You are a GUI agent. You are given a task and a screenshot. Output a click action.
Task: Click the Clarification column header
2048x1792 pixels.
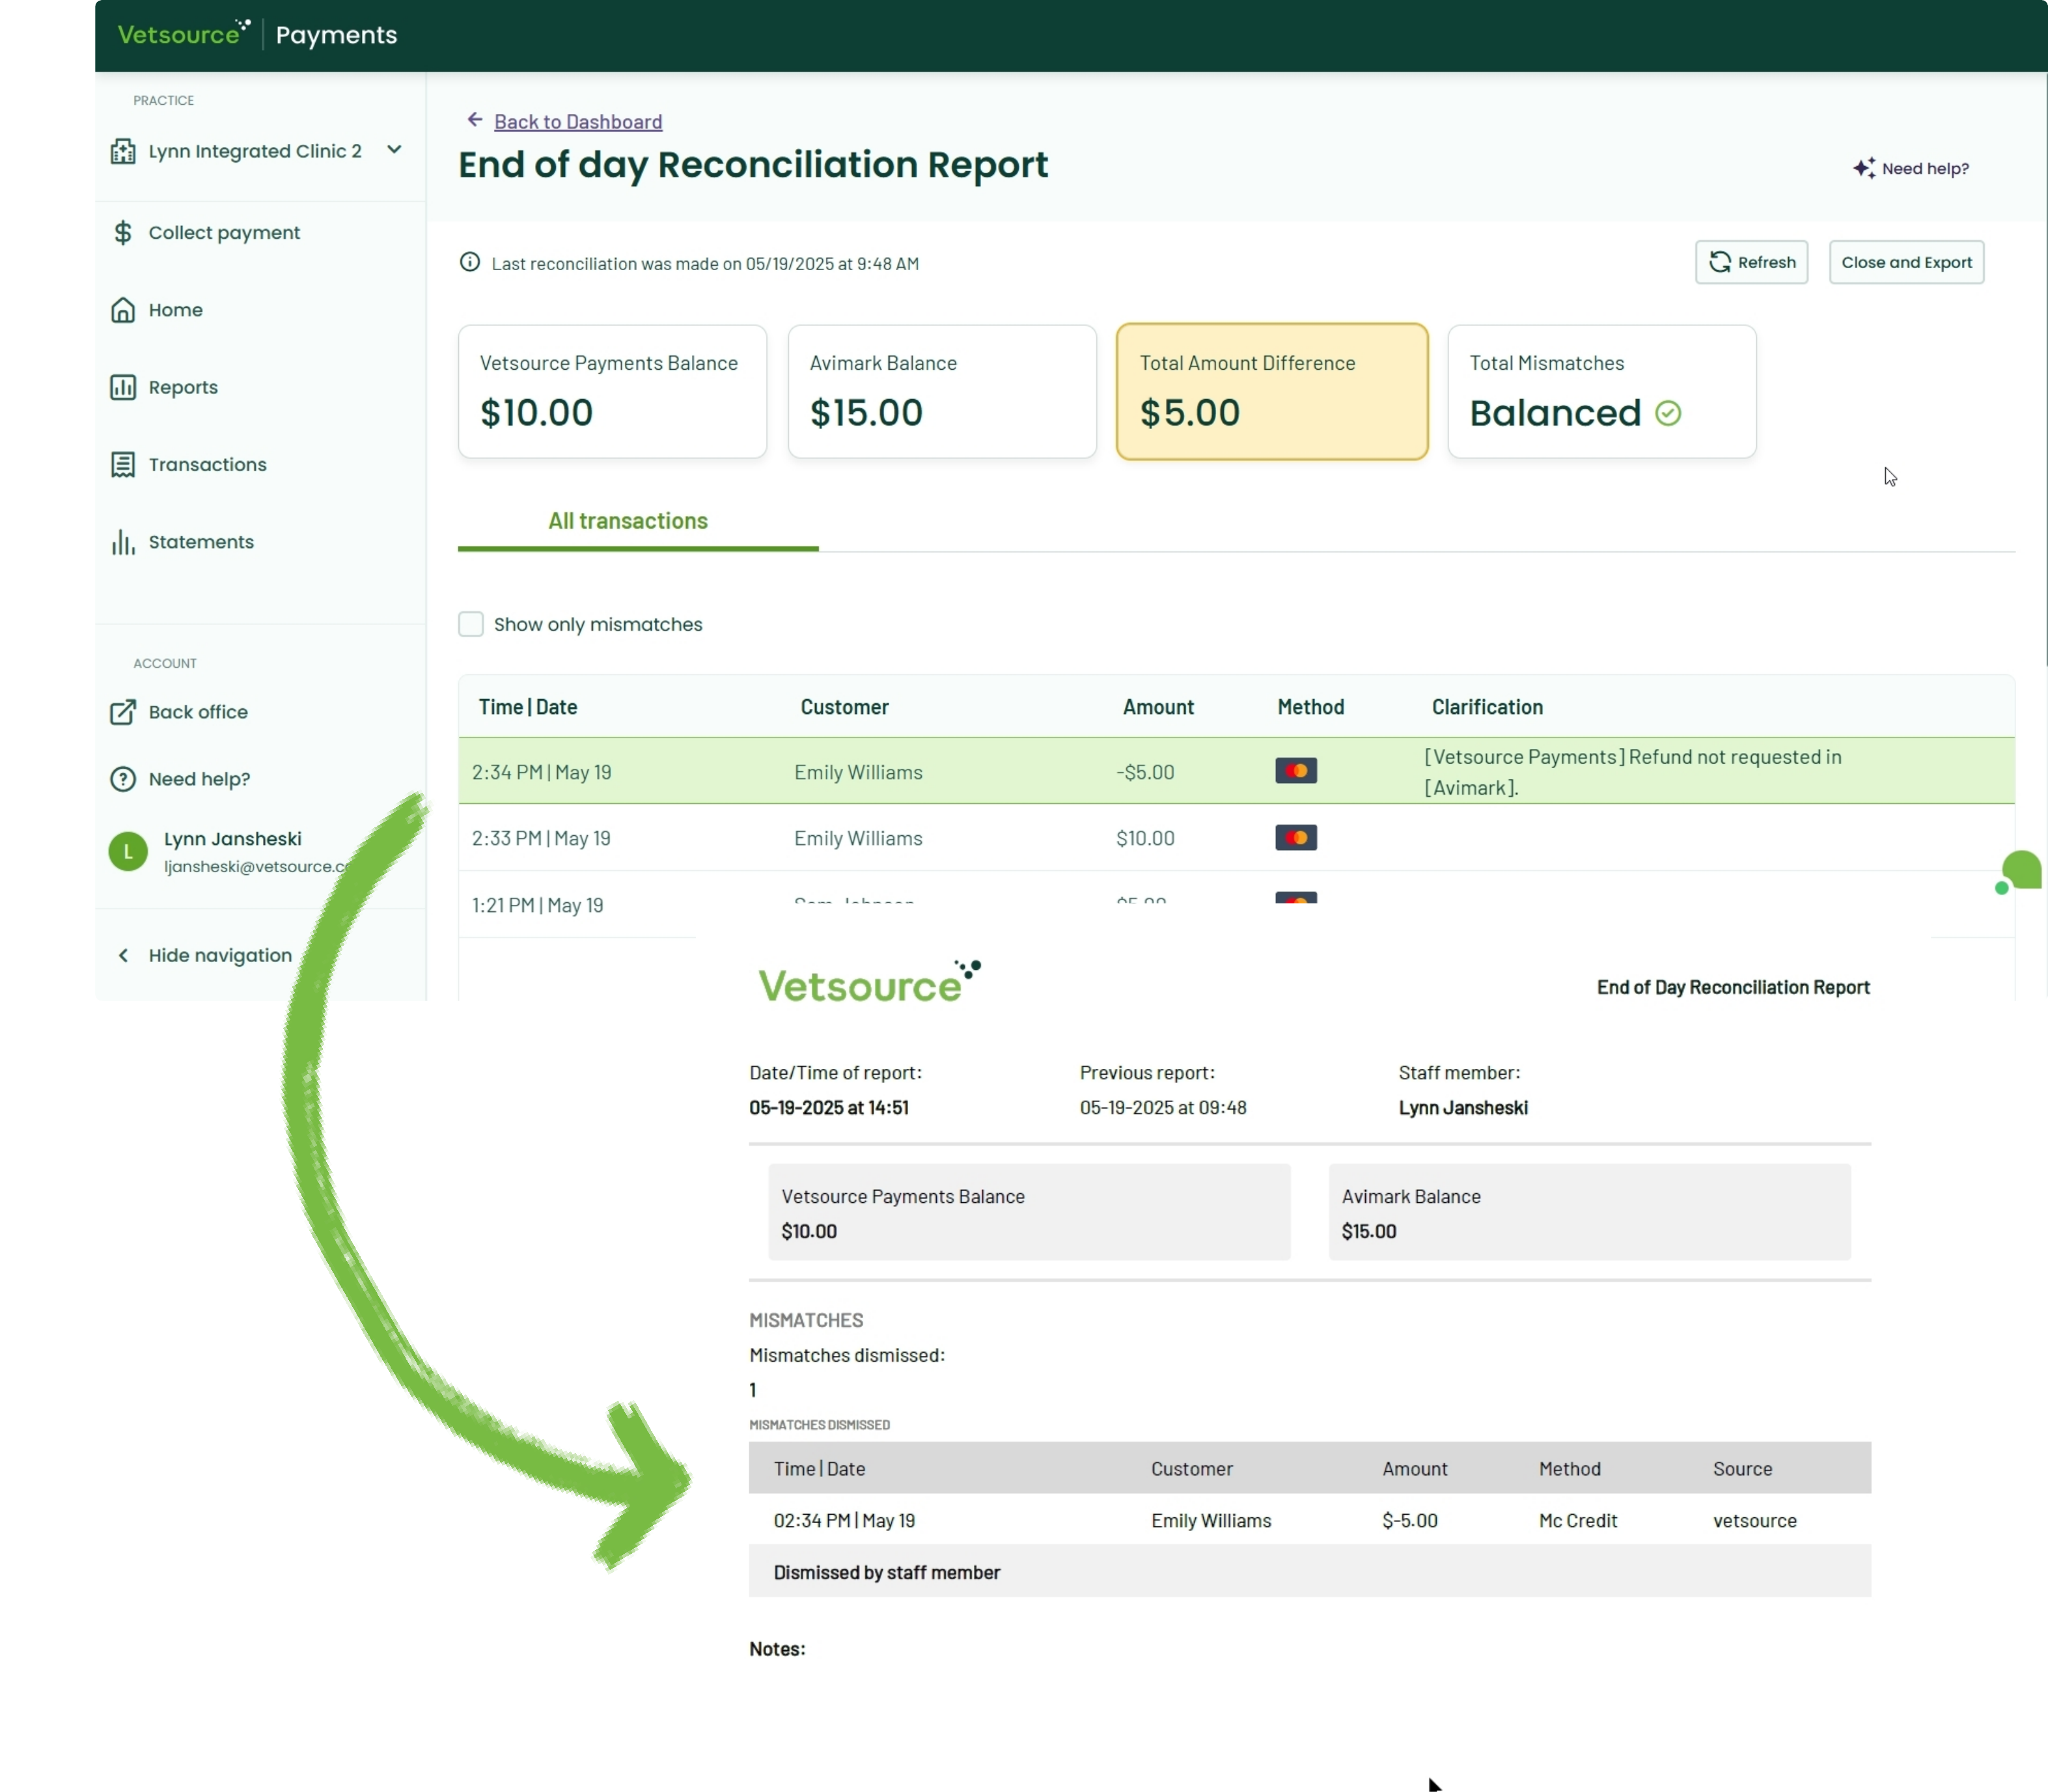[1487, 707]
